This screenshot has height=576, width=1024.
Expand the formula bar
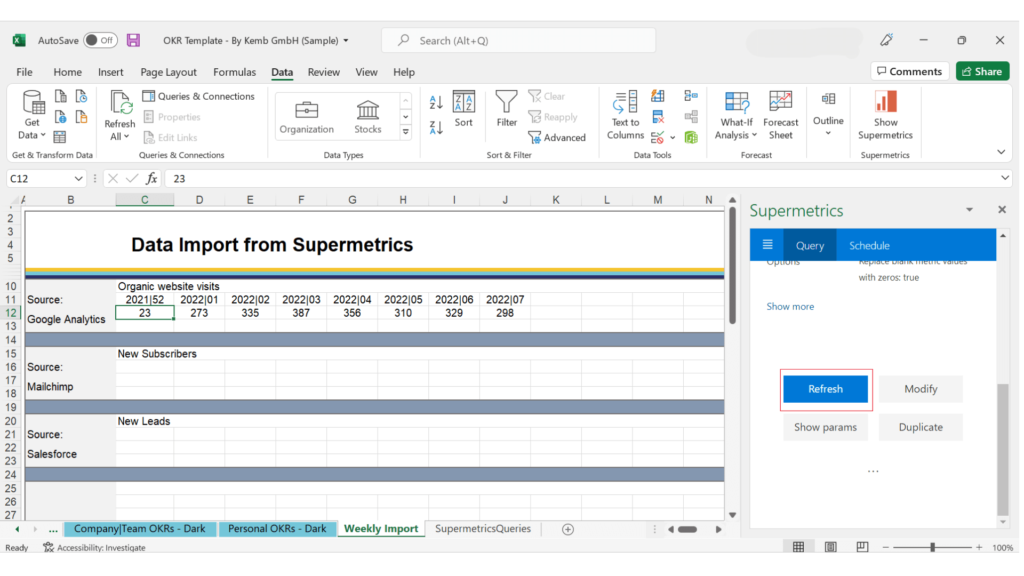tap(1004, 178)
